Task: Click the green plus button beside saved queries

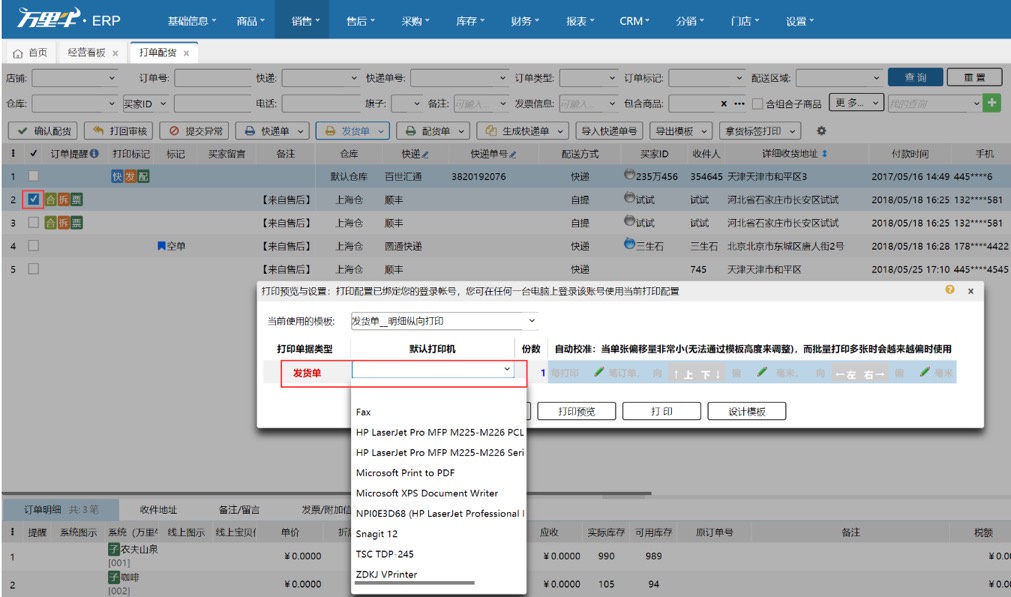Action: tap(992, 103)
